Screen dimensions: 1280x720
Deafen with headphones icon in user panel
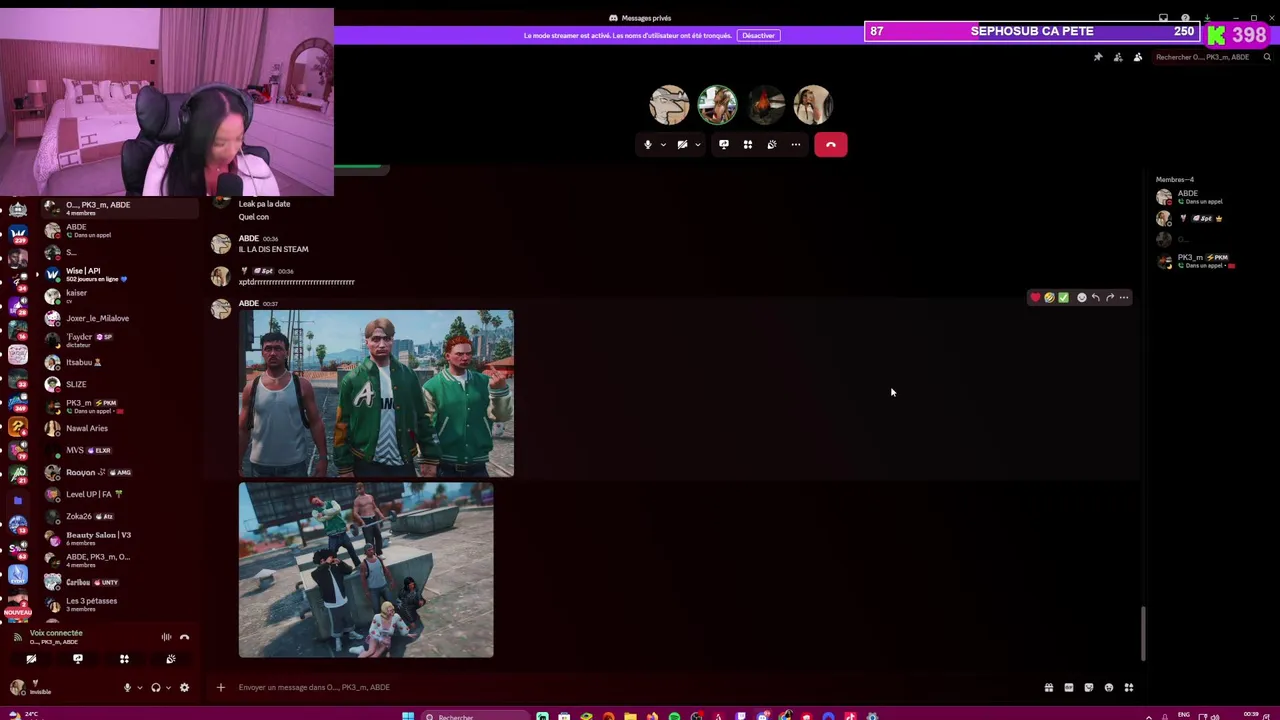point(155,687)
